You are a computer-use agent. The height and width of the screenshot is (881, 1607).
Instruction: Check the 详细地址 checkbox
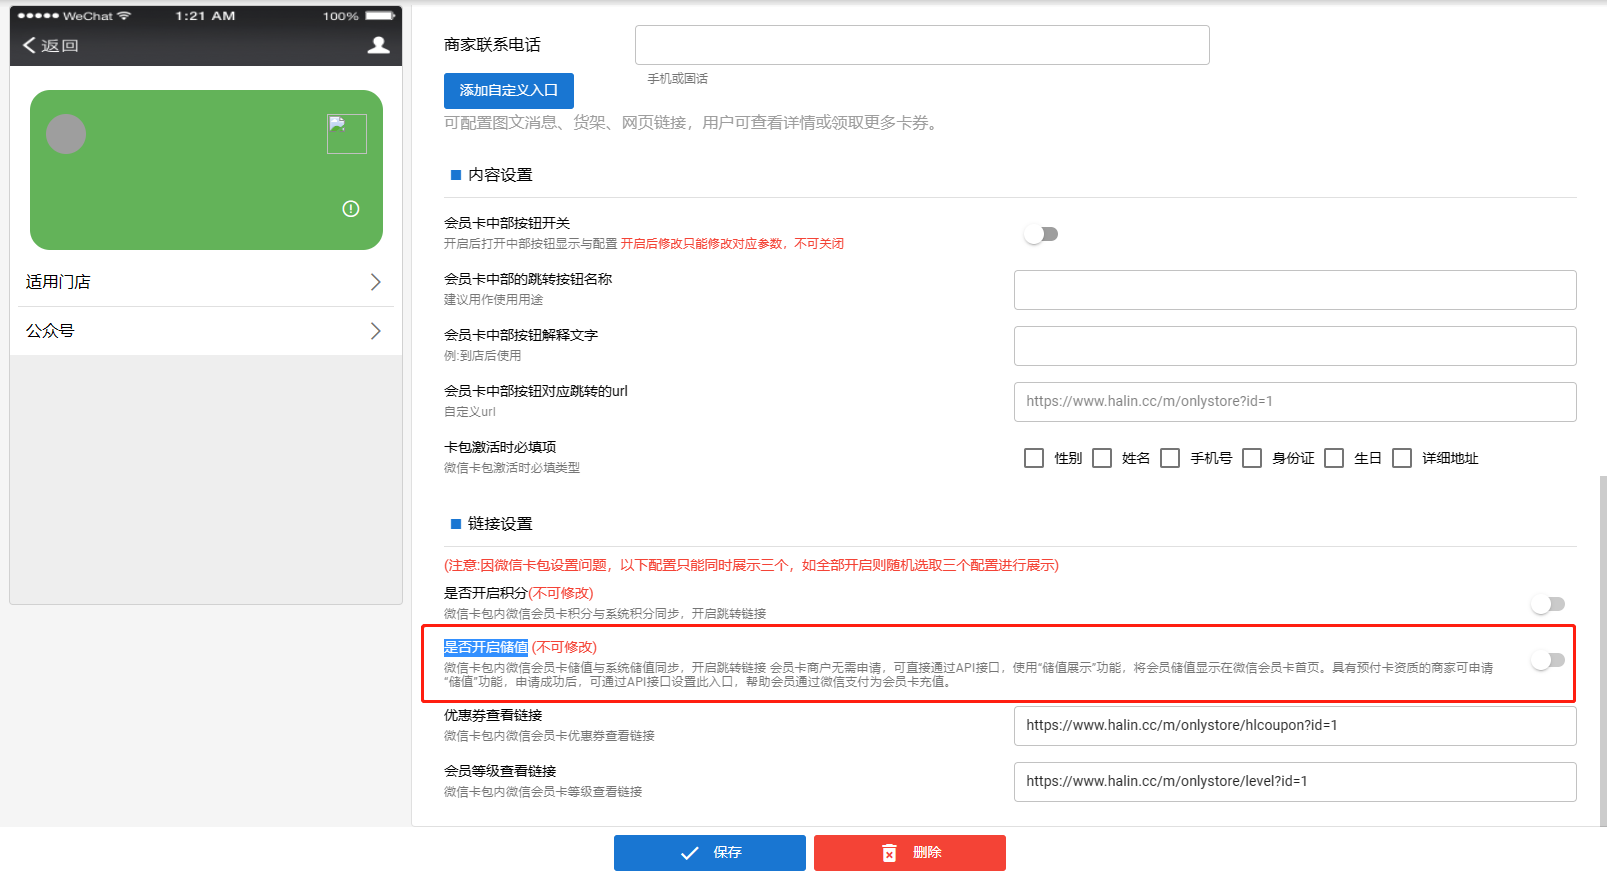click(1402, 458)
